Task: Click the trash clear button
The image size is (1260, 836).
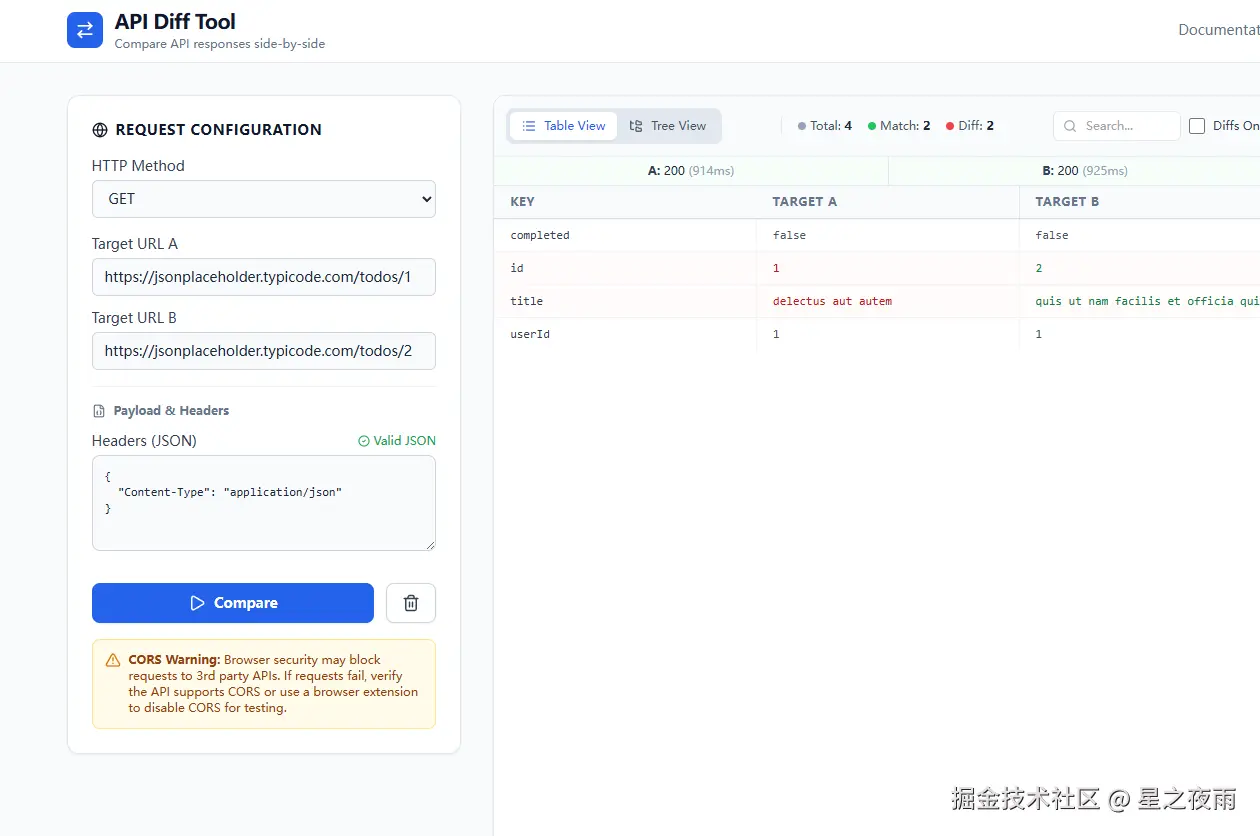Action: [x=410, y=603]
